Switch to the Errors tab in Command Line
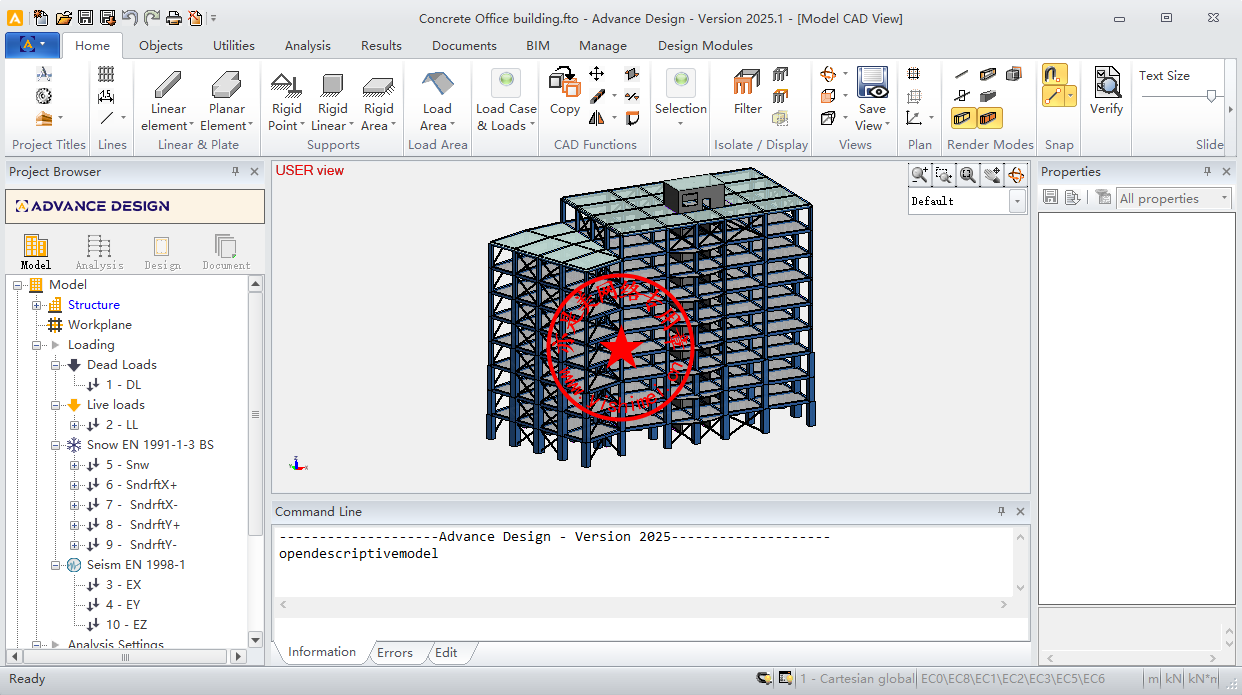 pos(394,653)
